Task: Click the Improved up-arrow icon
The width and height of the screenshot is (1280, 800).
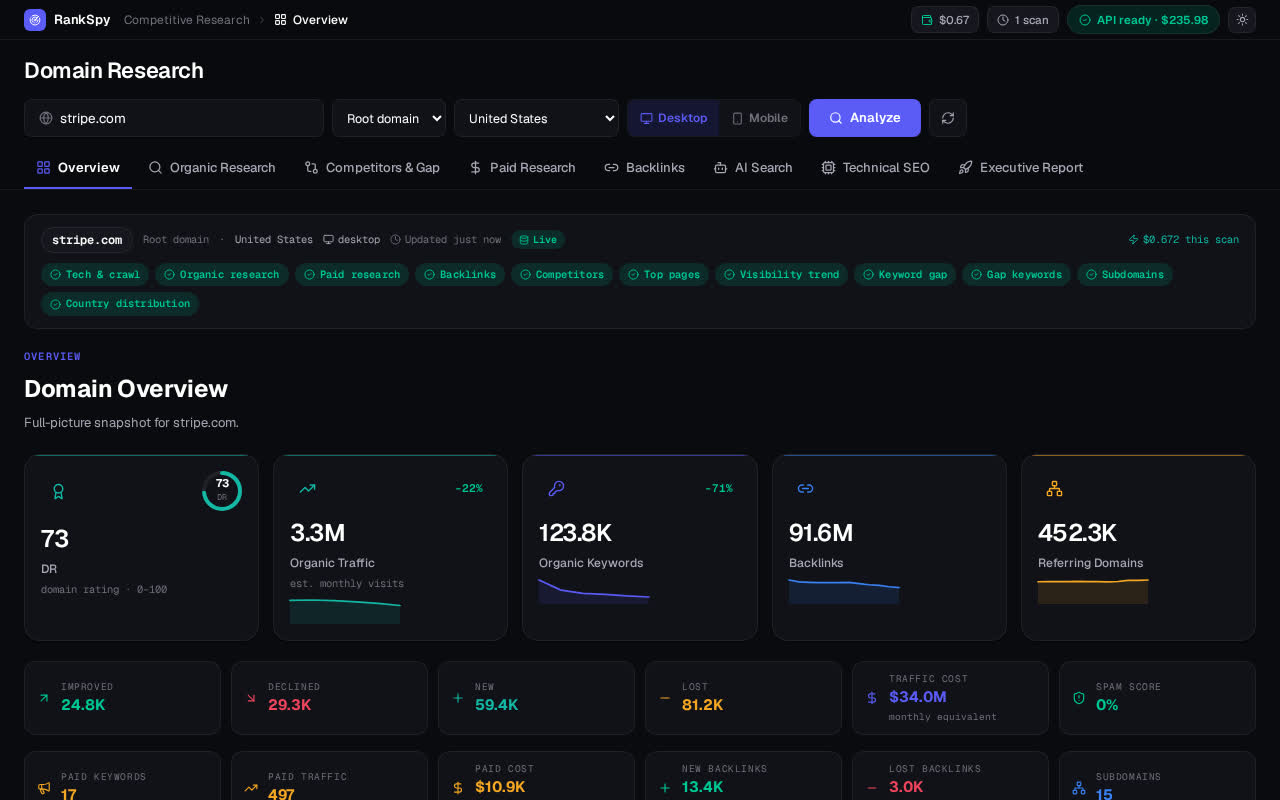Action: point(43,698)
